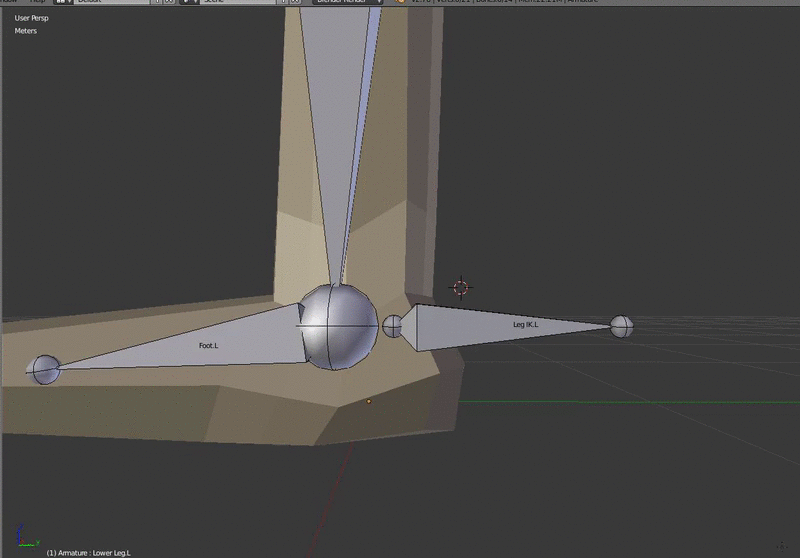The image size is (800, 558).
Task: Select the Foot.L bone by its label
Action: [208, 345]
